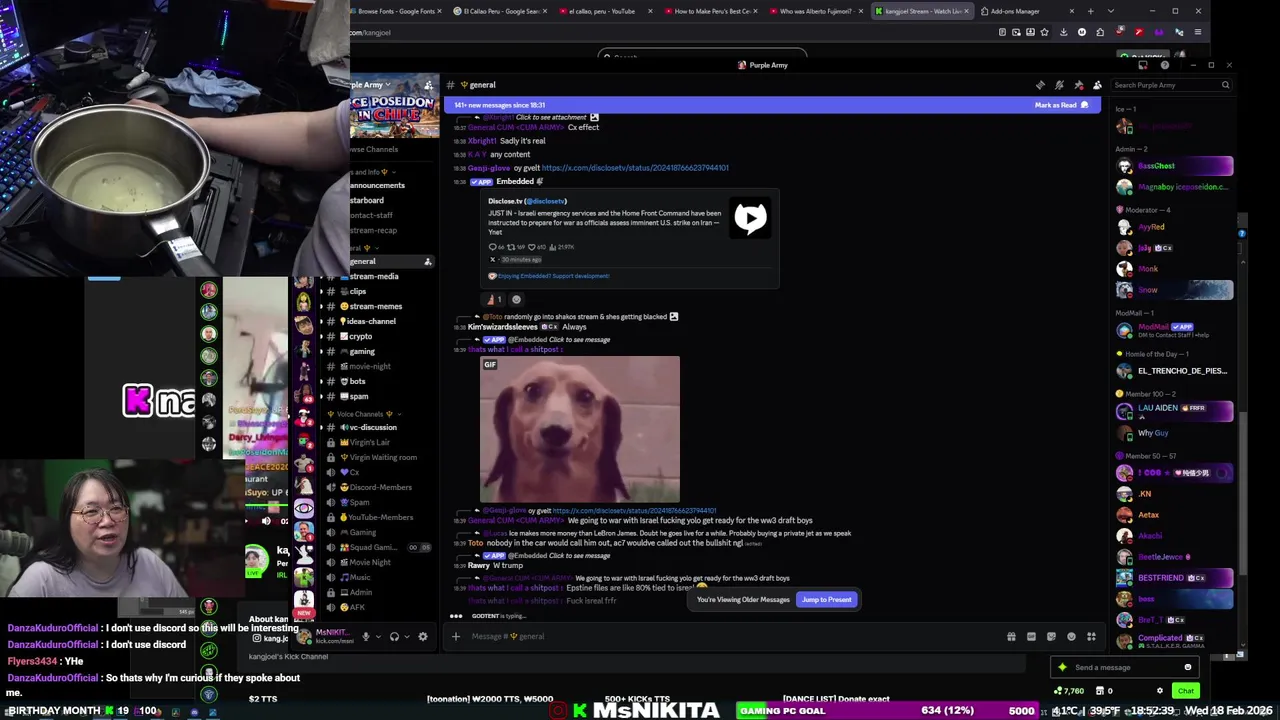This screenshot has height=720, width=1280.
Task: Click the green Kick Chat button
Action: [1186, 691]
